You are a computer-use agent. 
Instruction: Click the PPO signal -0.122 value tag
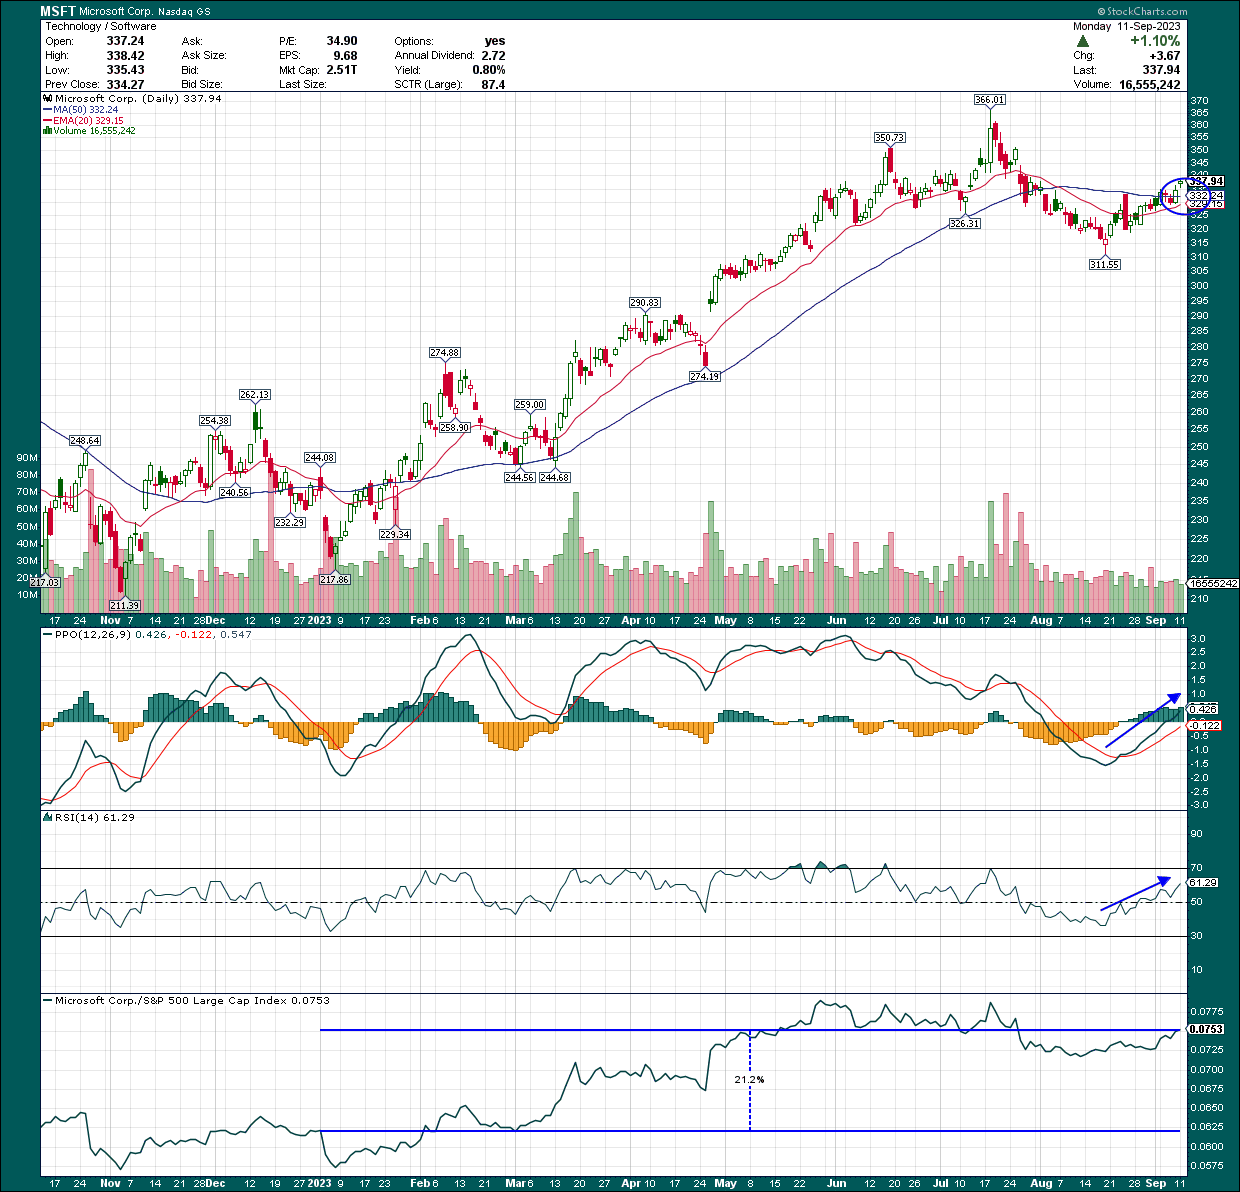pos(1204,726)
